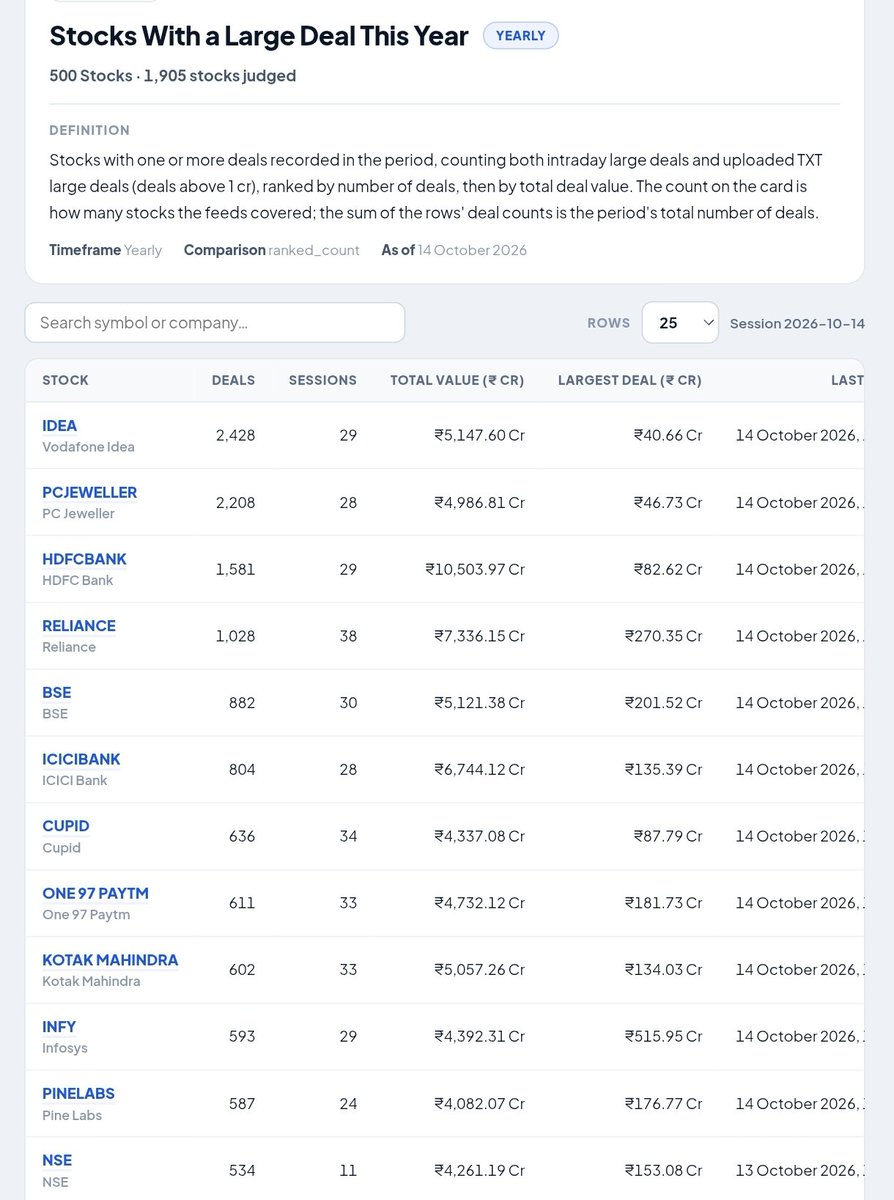The image size is (894, 1200).
Task: Select NSE sessions value 11
Action: (x=349, y=1171)
